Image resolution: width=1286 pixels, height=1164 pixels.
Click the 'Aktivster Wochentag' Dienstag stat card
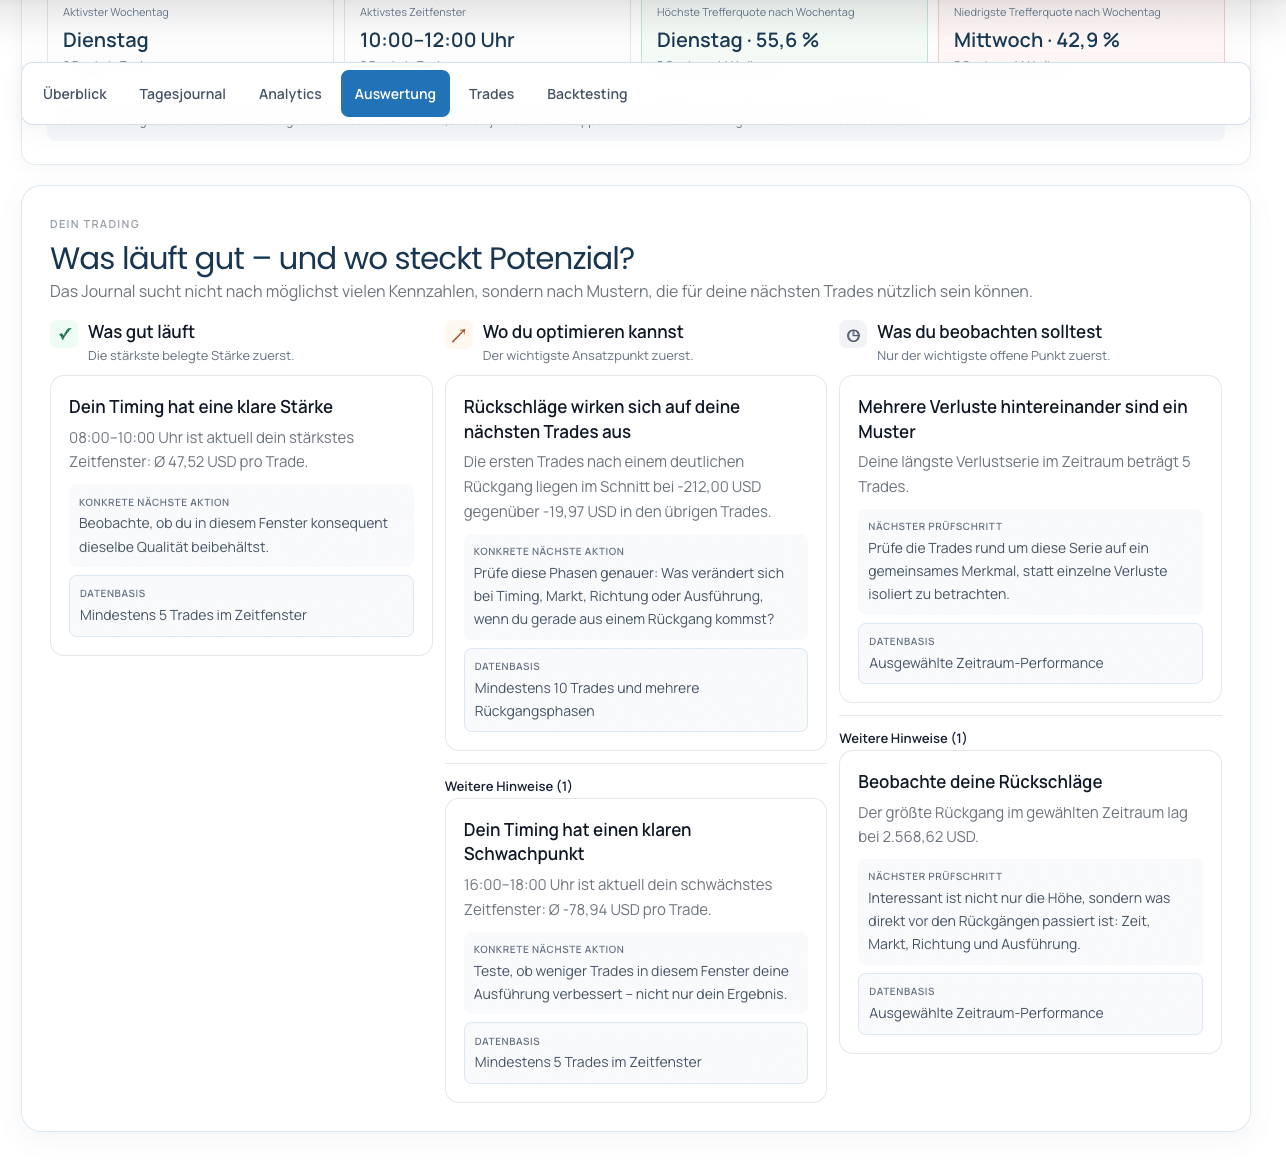pyautogui.click(x=190, y=32)
